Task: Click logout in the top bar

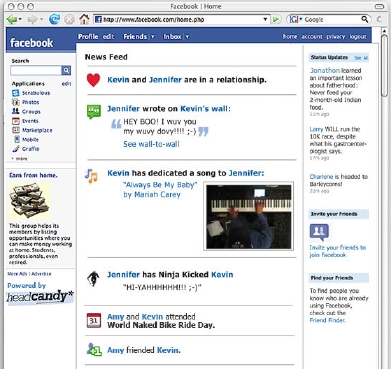Action: coord(358,37)
